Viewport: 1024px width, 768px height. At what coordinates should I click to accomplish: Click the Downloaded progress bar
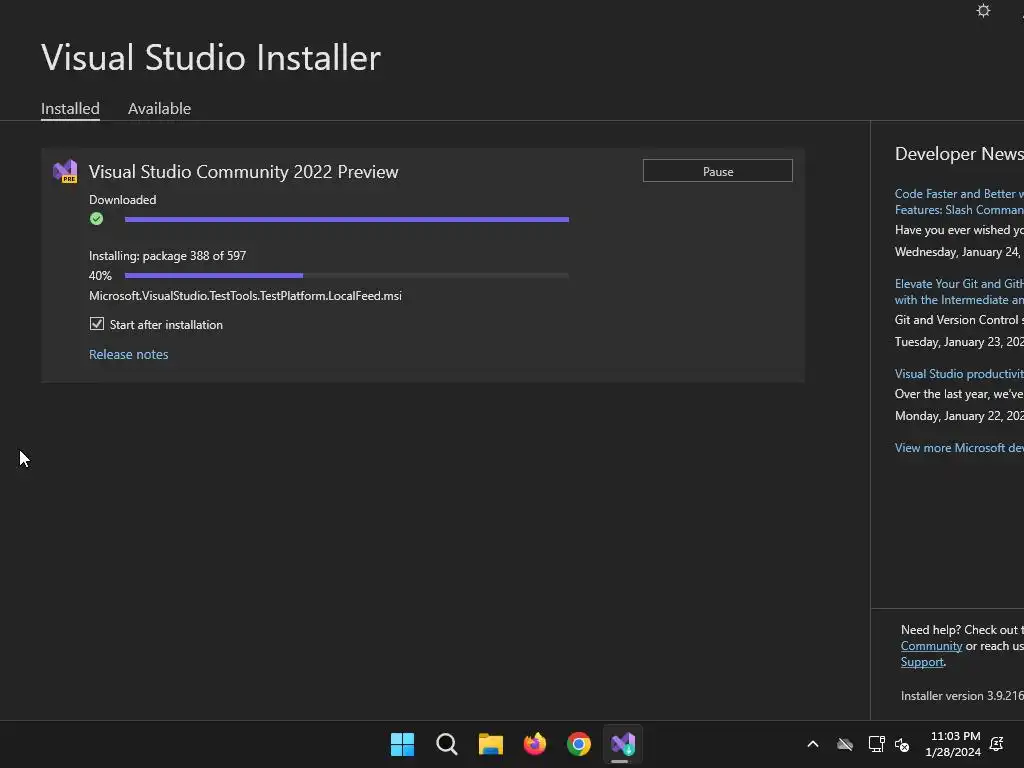tap(347, 219)
